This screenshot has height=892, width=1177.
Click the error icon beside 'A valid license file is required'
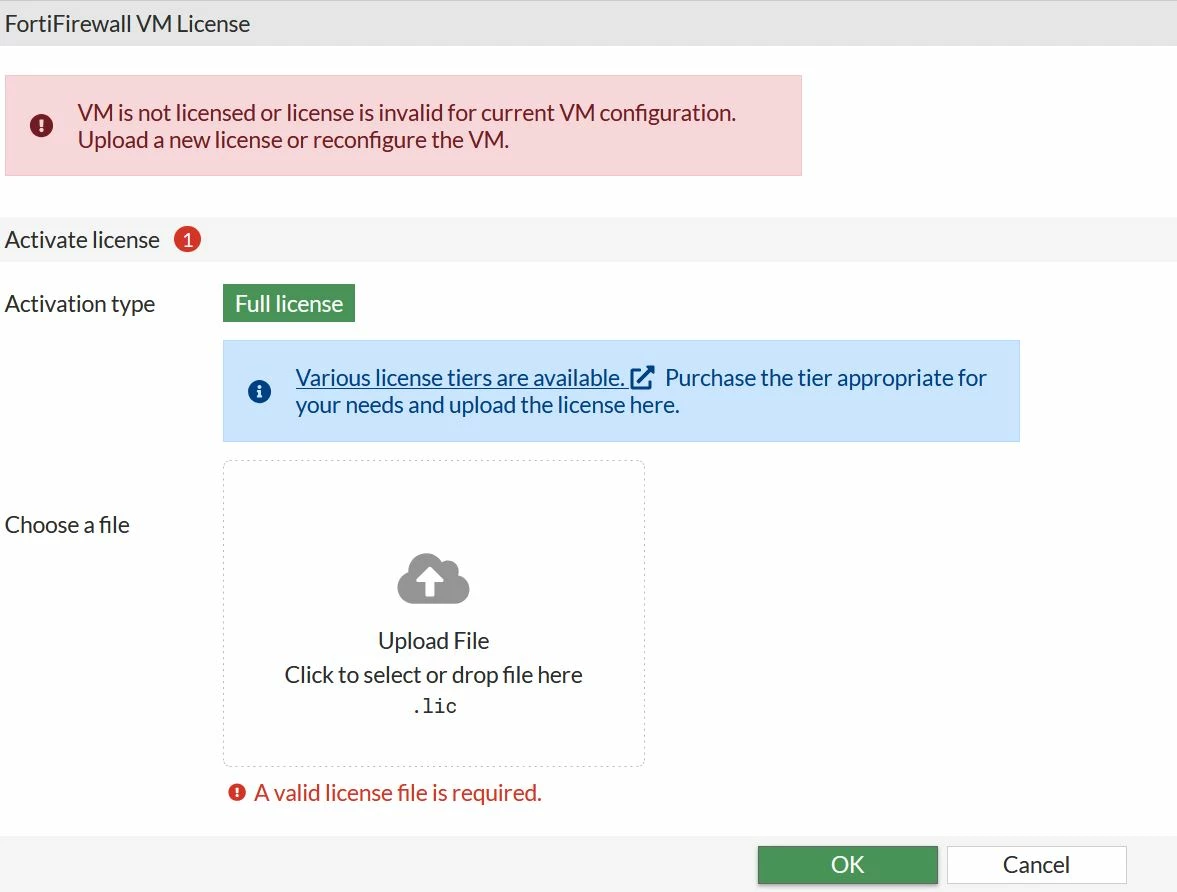point(237,792)
